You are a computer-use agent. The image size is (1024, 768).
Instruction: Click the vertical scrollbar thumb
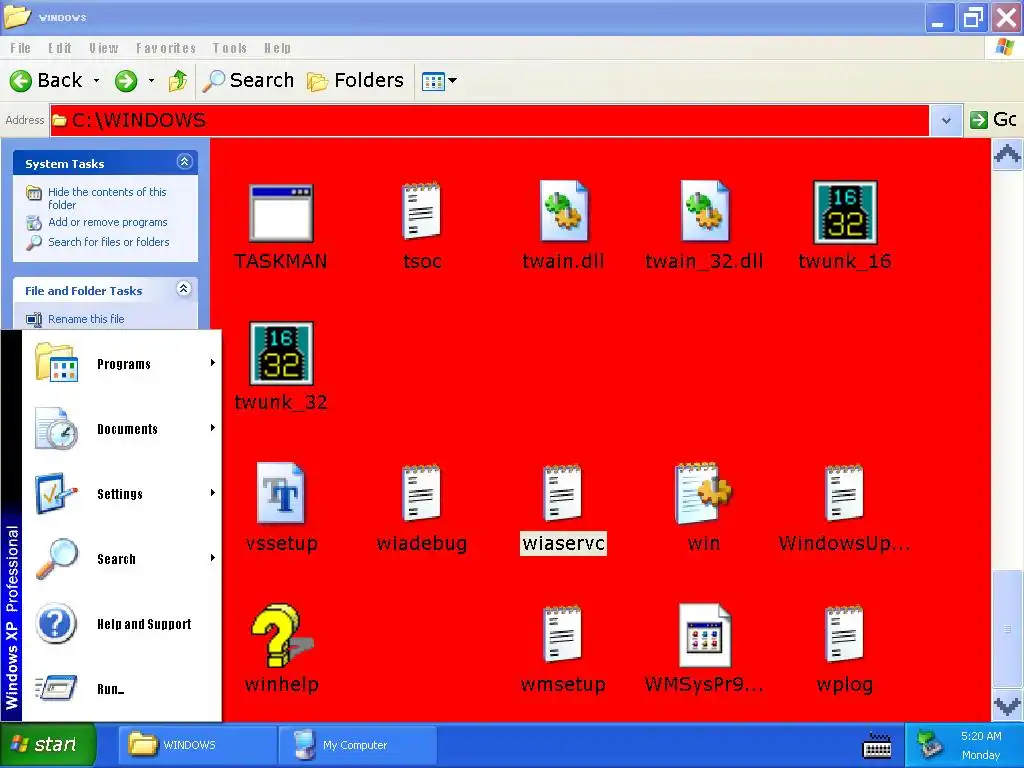pyautogui.click(x=1007, y=628)
